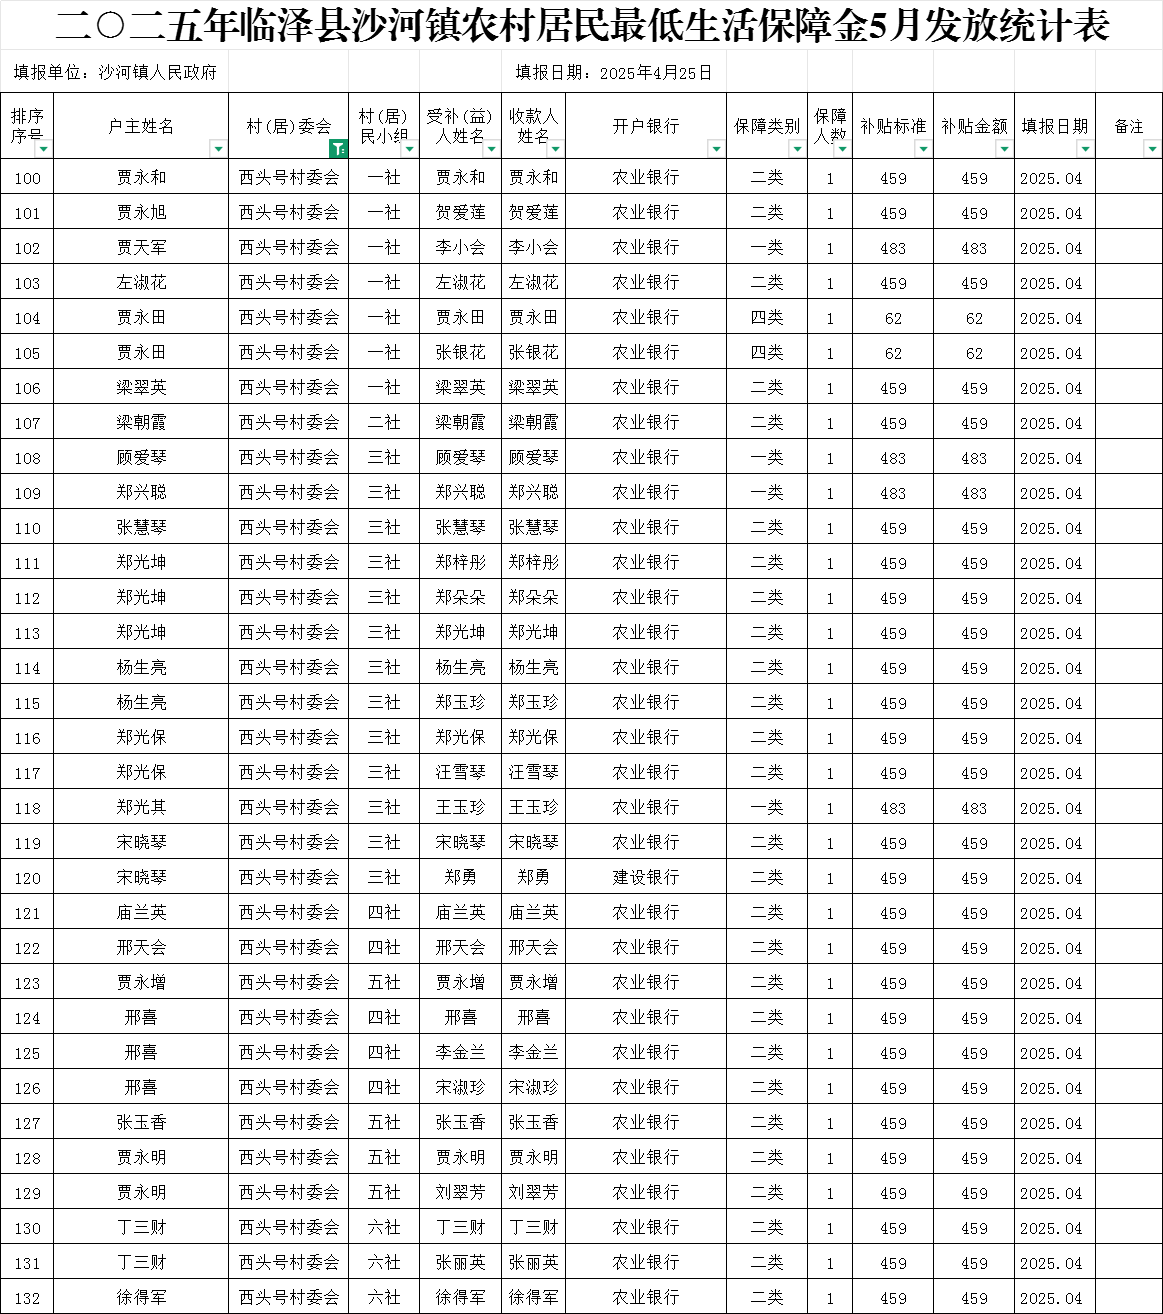
Task: Select 保障类别 cell 四类 in row 104
Action: [x=767, y=318]
